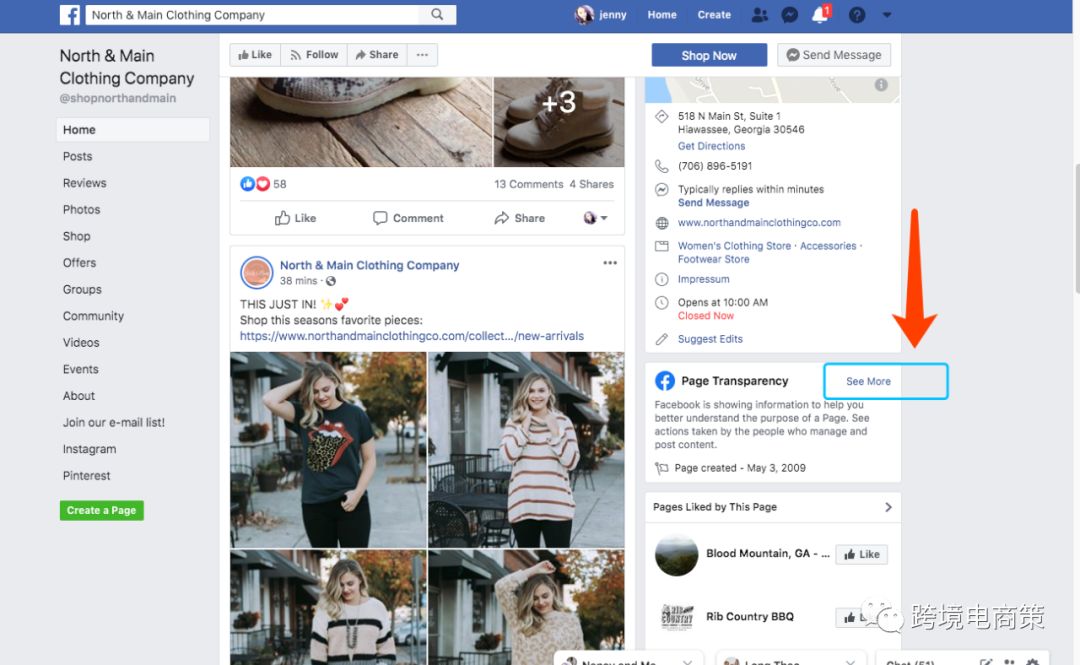
Task: Toggle Like for the page
Action: point(255,55)
